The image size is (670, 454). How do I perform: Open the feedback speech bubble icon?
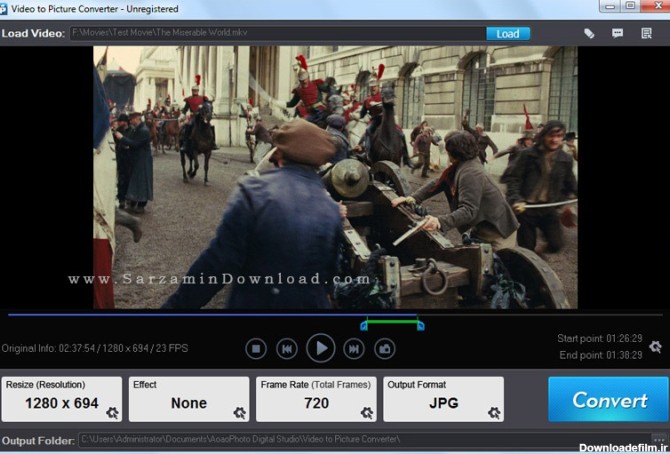tap(618, 33)
